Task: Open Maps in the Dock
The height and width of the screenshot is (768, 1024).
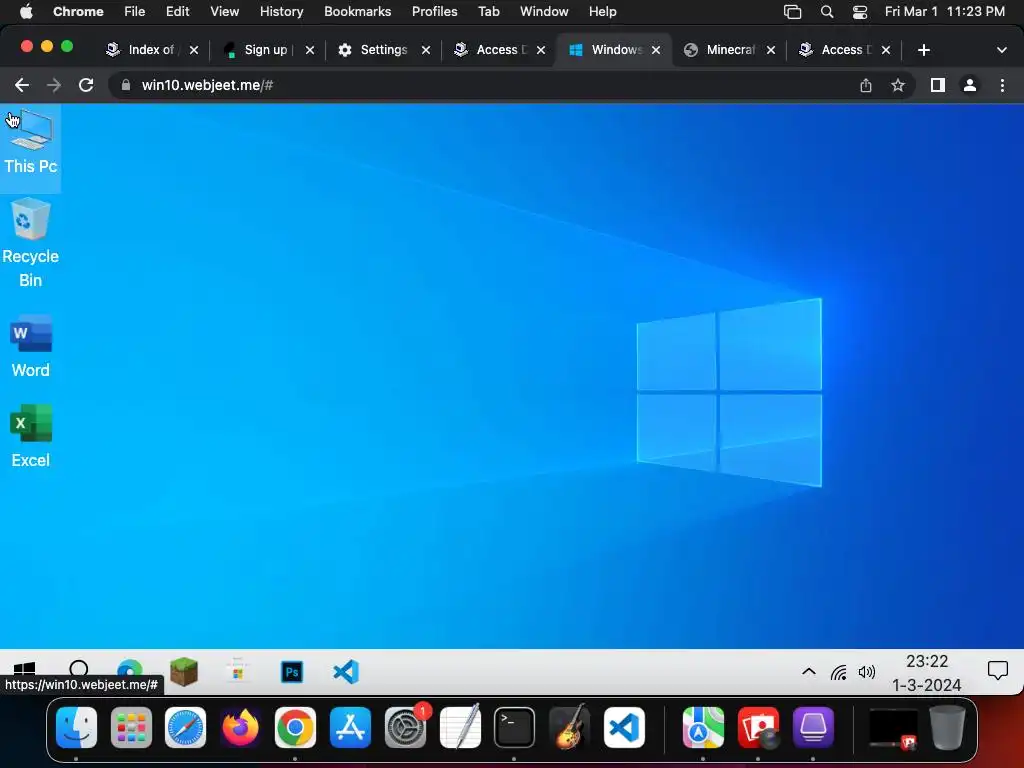Action: pyautogui.click(x=703, y=728)
